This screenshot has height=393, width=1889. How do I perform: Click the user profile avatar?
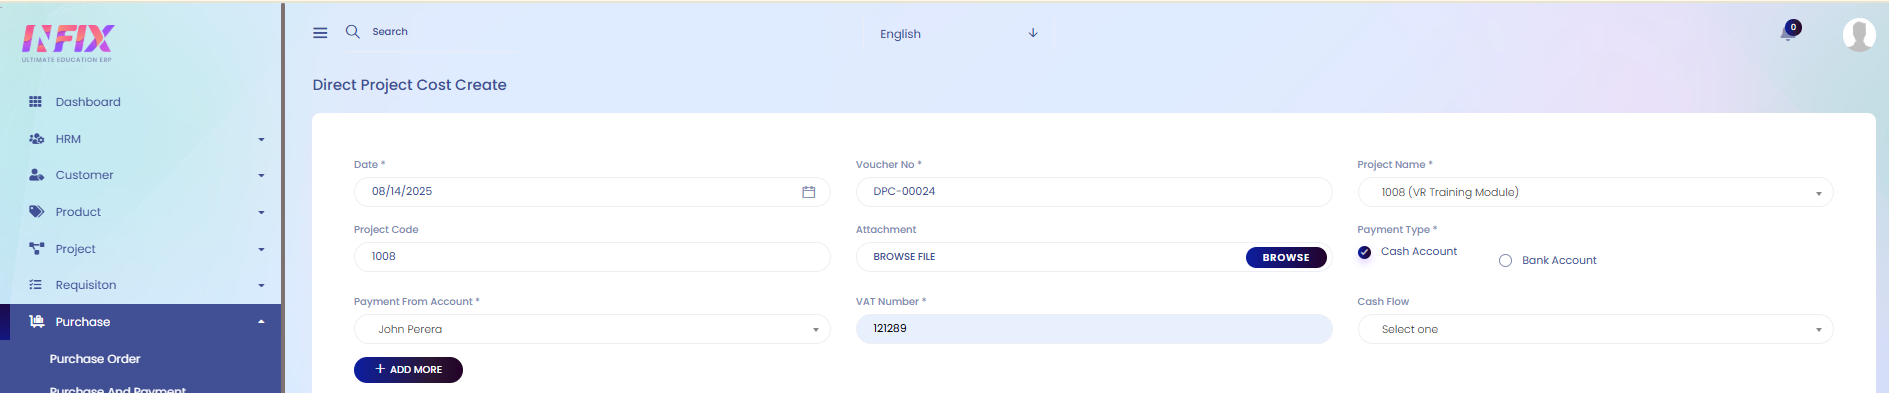[x=1859, y=35]
